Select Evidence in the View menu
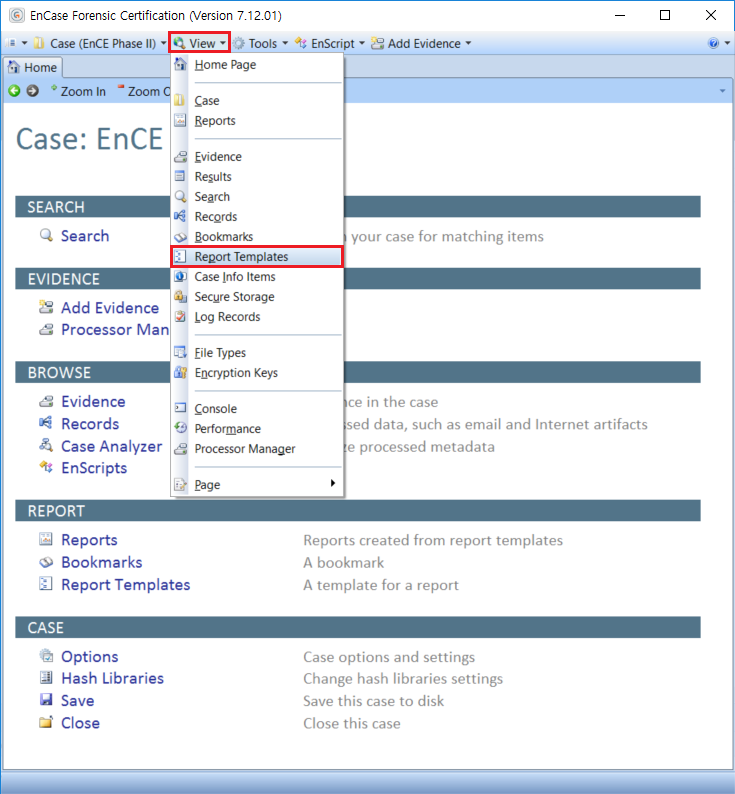 257,156
